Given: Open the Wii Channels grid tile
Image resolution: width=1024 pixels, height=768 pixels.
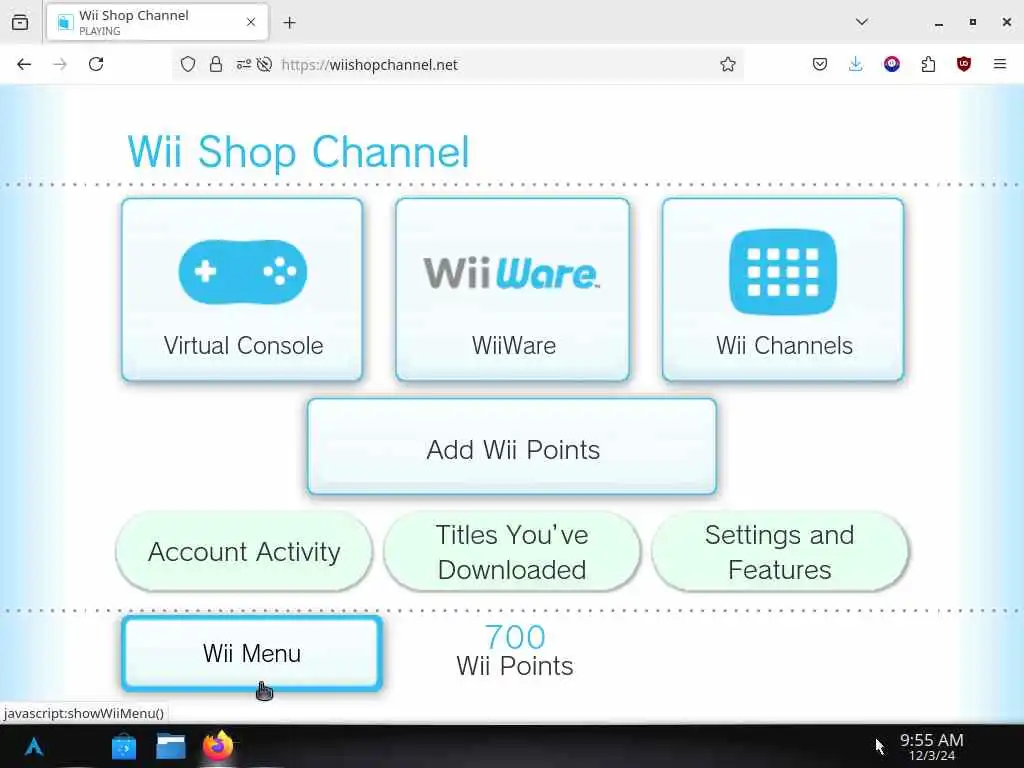Looking at the screenshot, I should (x=783, y=289).
